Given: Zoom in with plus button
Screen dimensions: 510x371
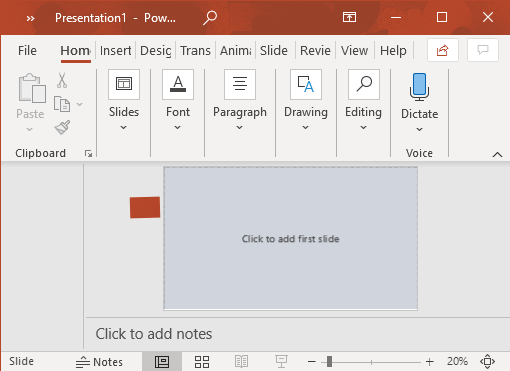Looking at the screenshot, I should [430, 362].
